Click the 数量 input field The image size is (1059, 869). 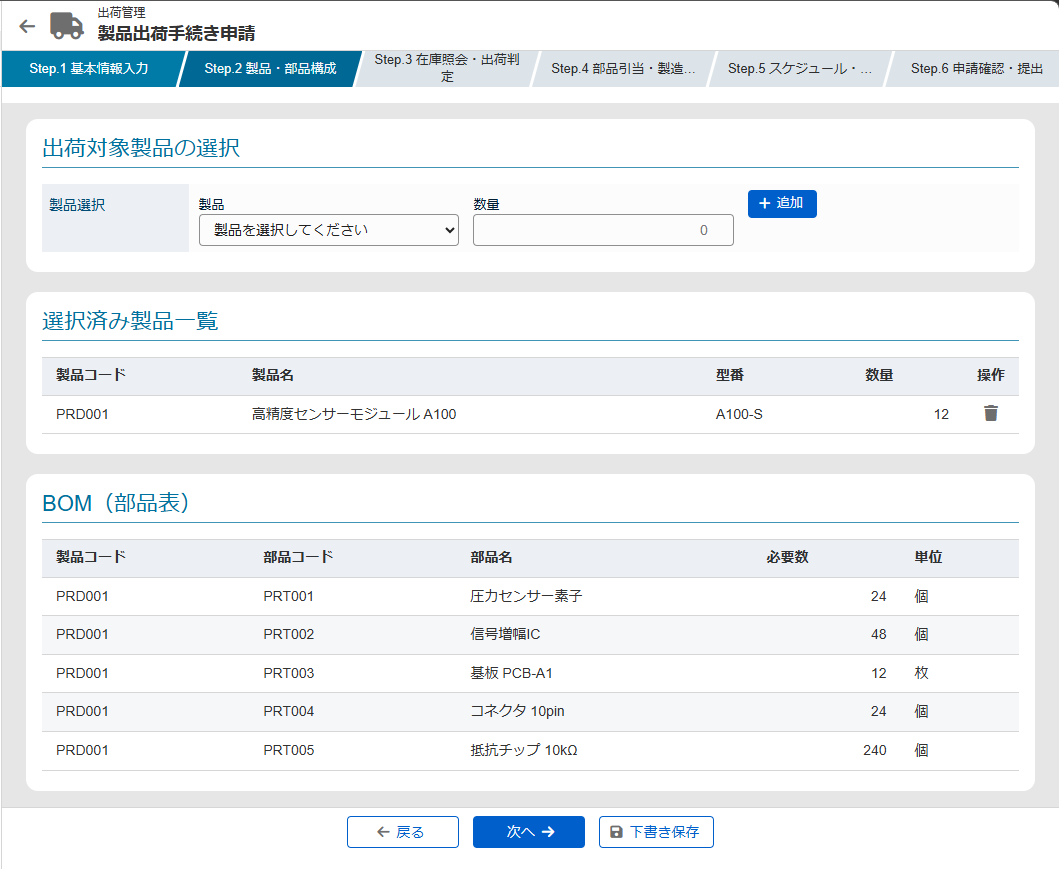603,230
